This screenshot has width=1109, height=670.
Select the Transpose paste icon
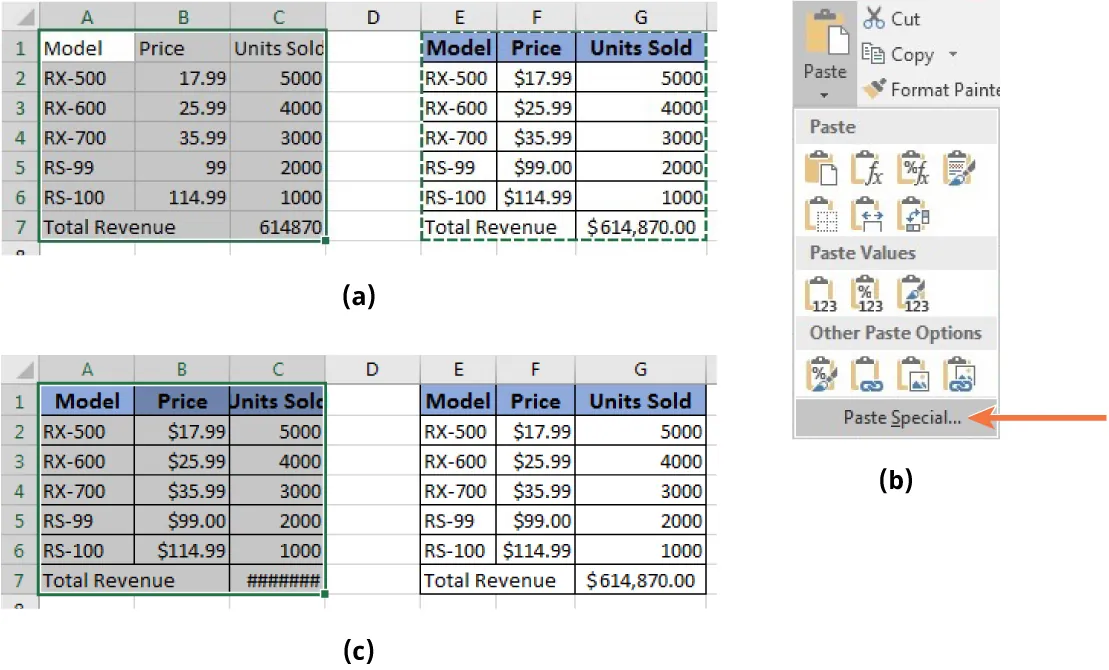912,215
